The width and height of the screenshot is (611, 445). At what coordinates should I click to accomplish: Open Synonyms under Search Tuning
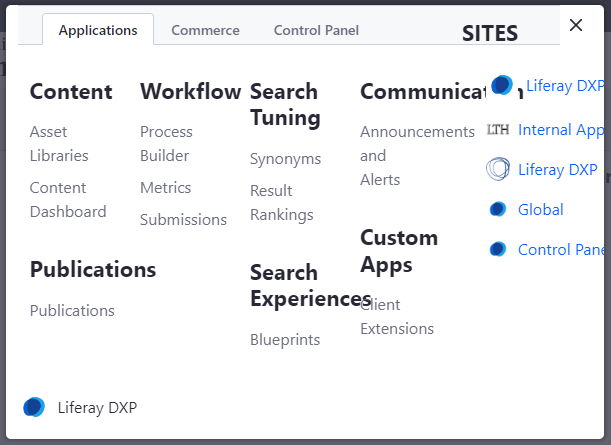pos(286,159)
